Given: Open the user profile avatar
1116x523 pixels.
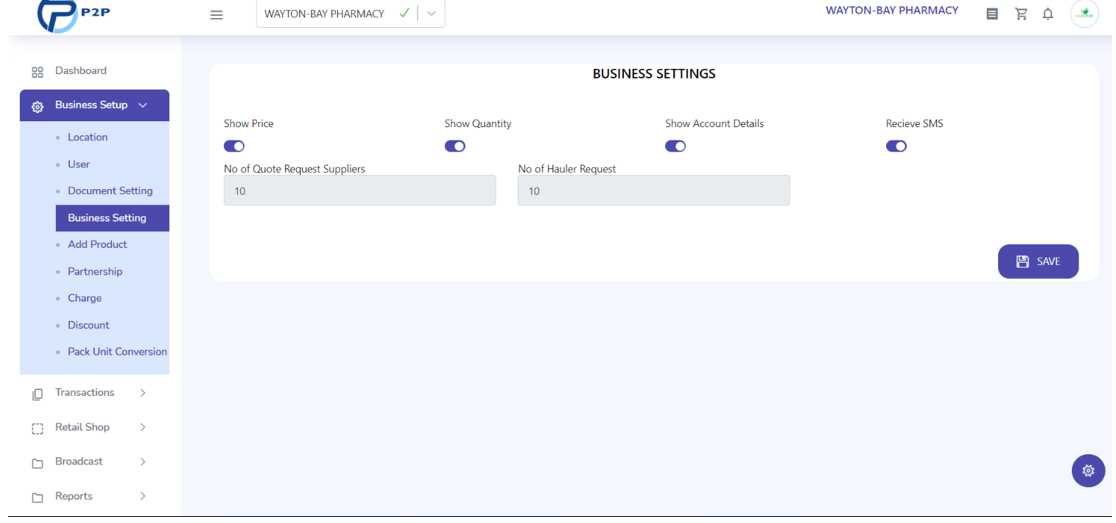Looking at the screenshot, I should (x=1085, y=14).
